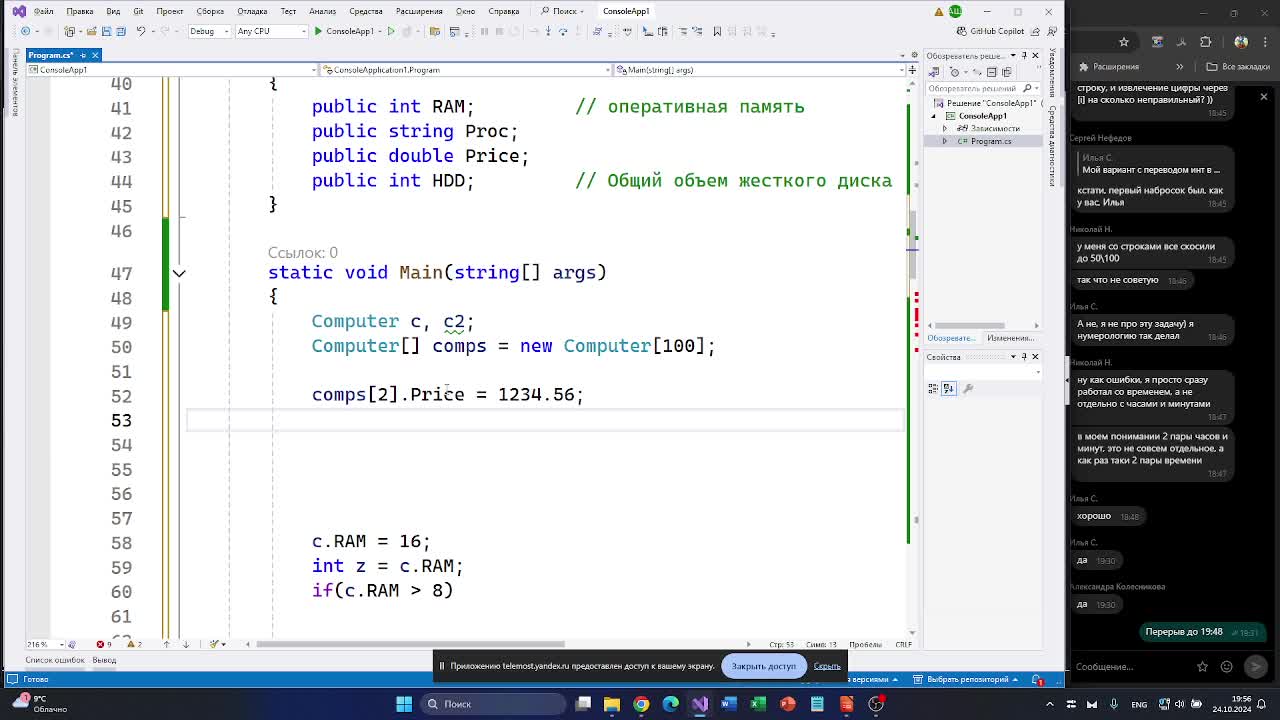Image resolution: width=1280 pixels, height=720 pixels.
Task: Click the ENG language indicator in the tray
Action: 1139,704
